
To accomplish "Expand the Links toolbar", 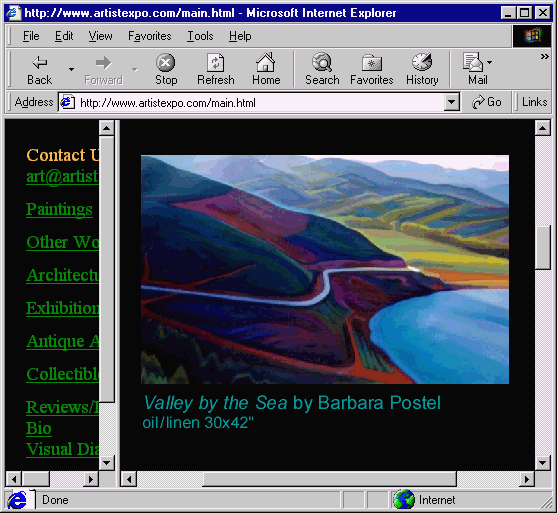I will point(534,102).
